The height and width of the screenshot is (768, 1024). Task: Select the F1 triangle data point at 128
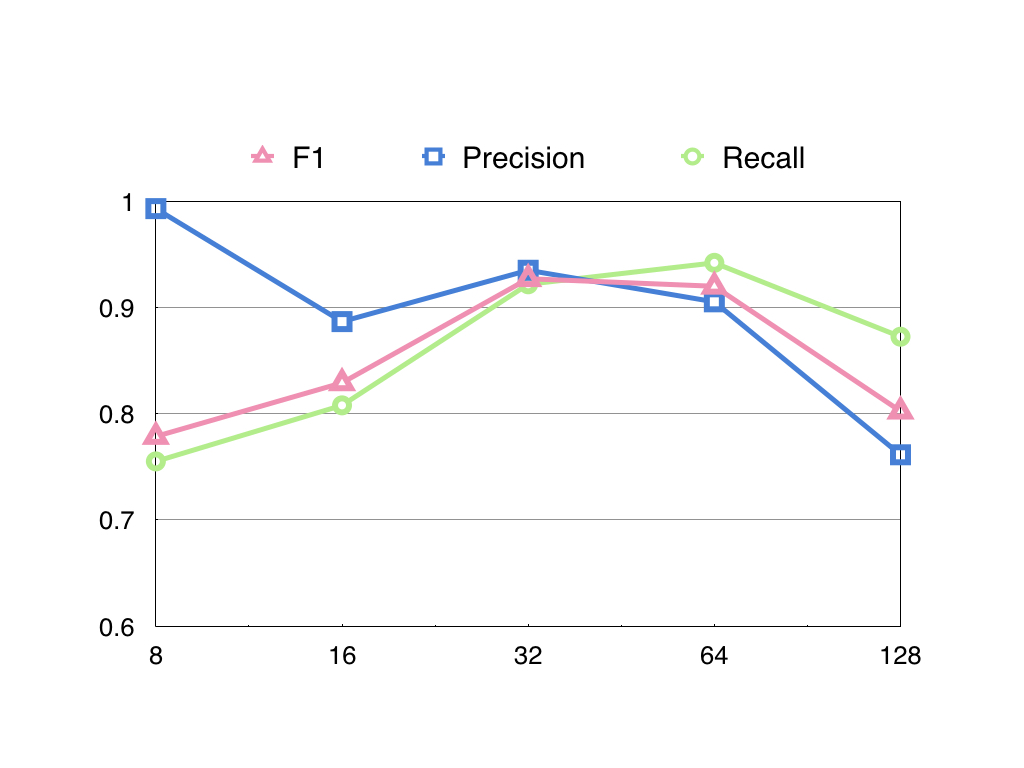coord(900,409)
